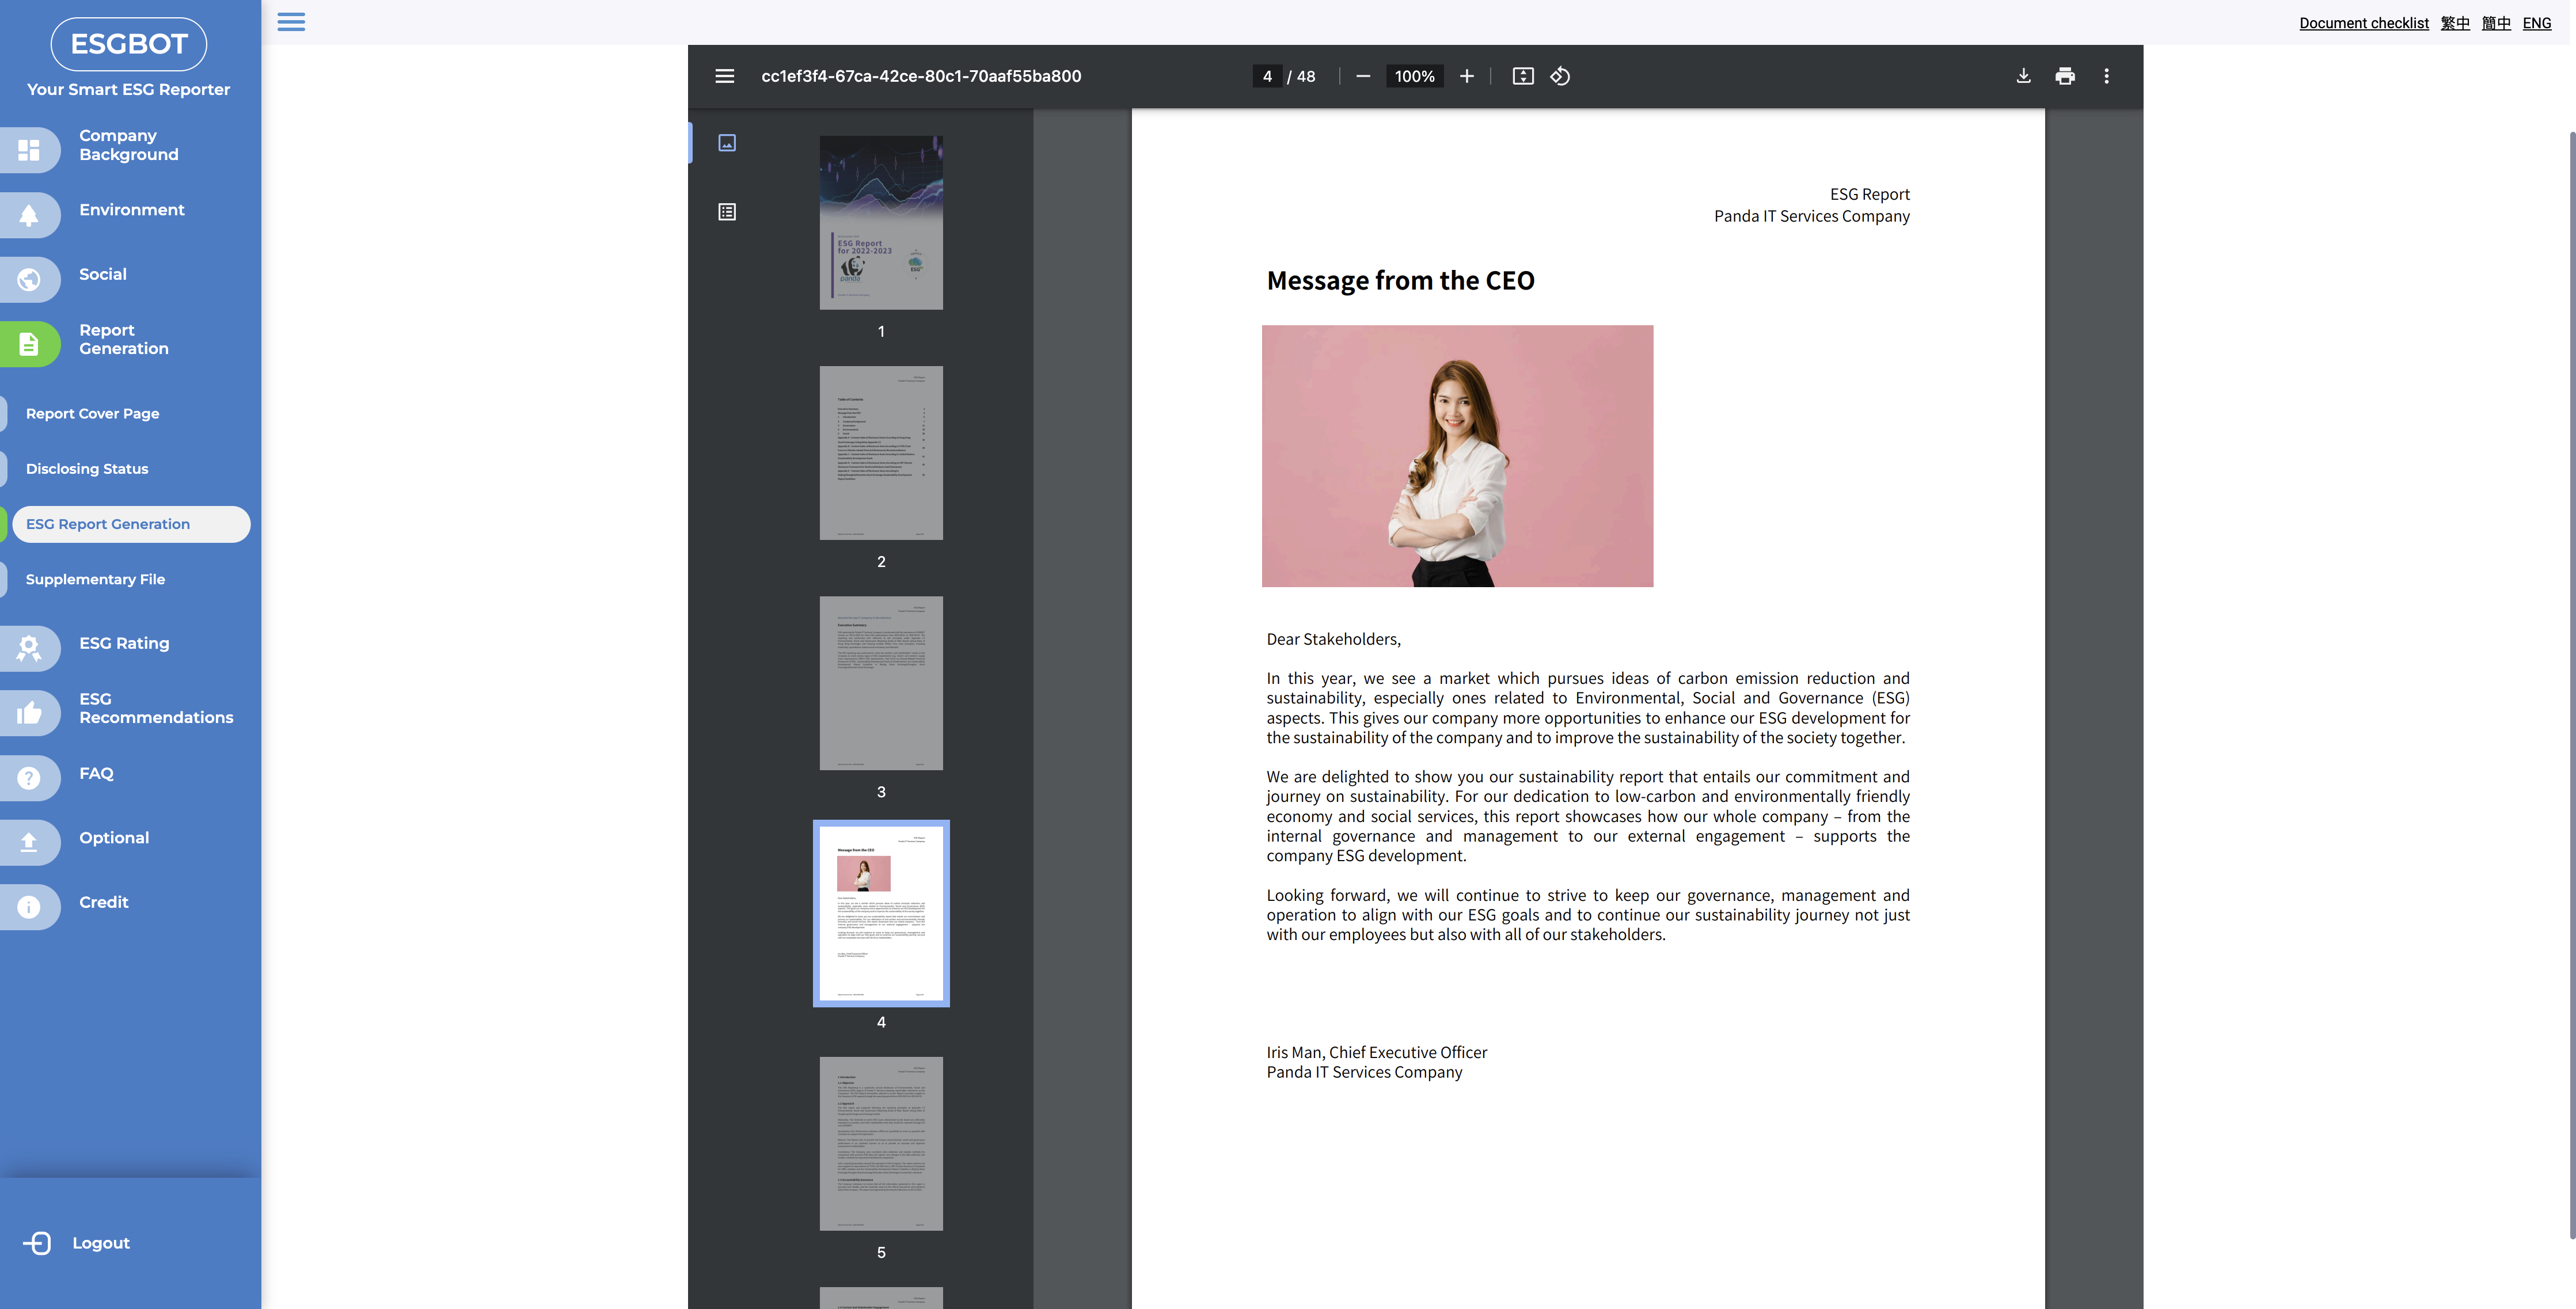Open the Document checklist link
2576x1309 pixels.
[2363, 23]
